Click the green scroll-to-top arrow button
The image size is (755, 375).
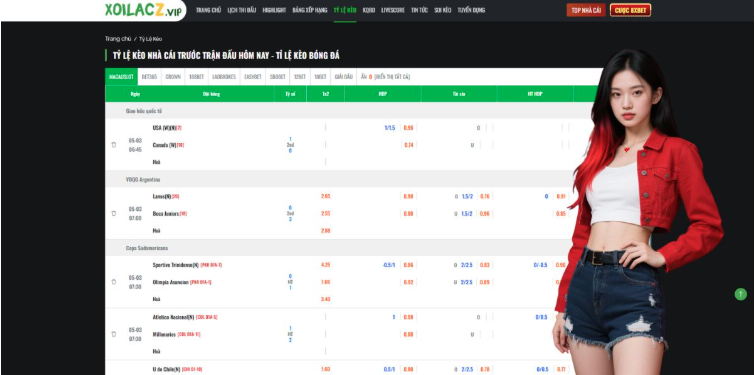pyautogui.click(x=741, y=294)
